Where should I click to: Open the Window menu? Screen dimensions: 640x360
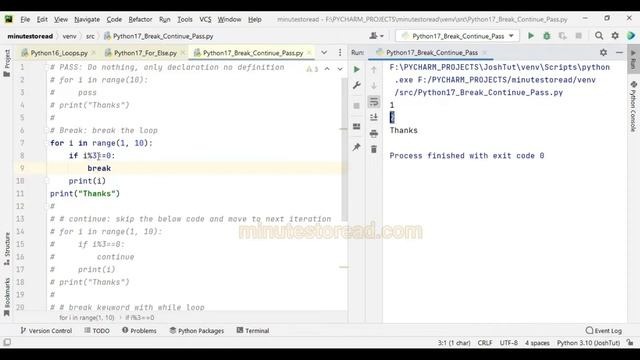pos(229,19)
